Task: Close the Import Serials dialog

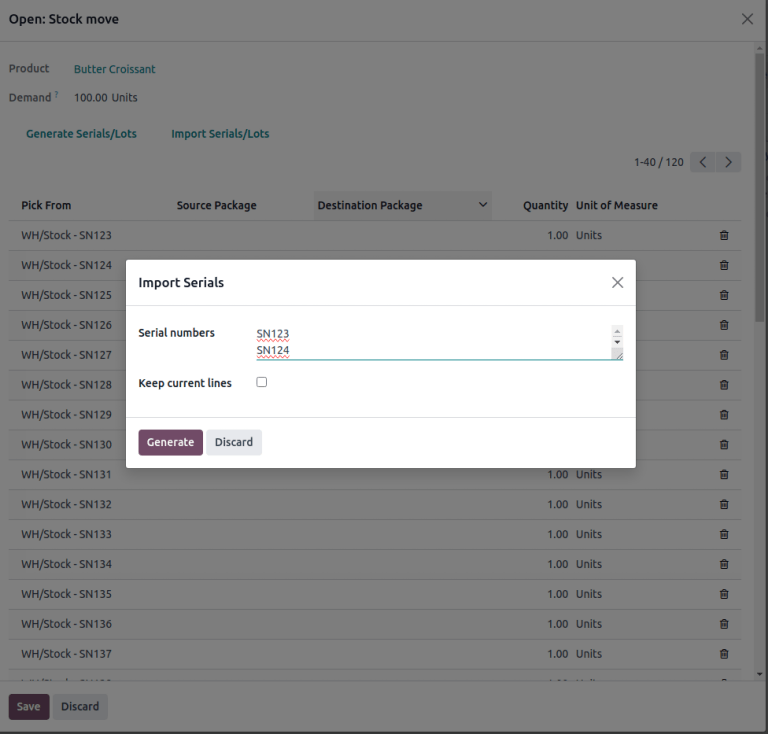Action: tap(617, 283)
